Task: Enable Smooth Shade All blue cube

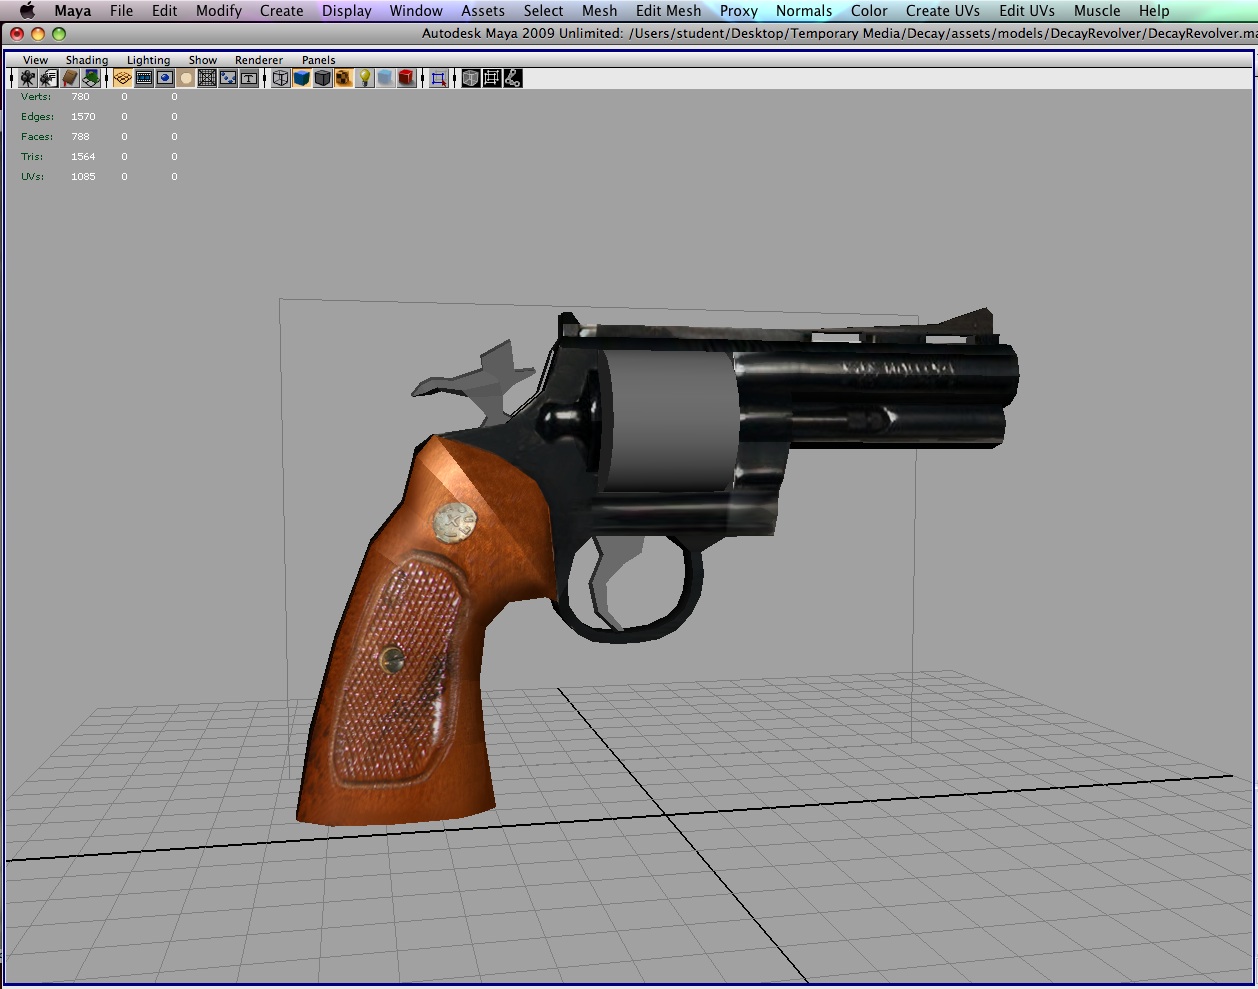Action: pos(302,78)
